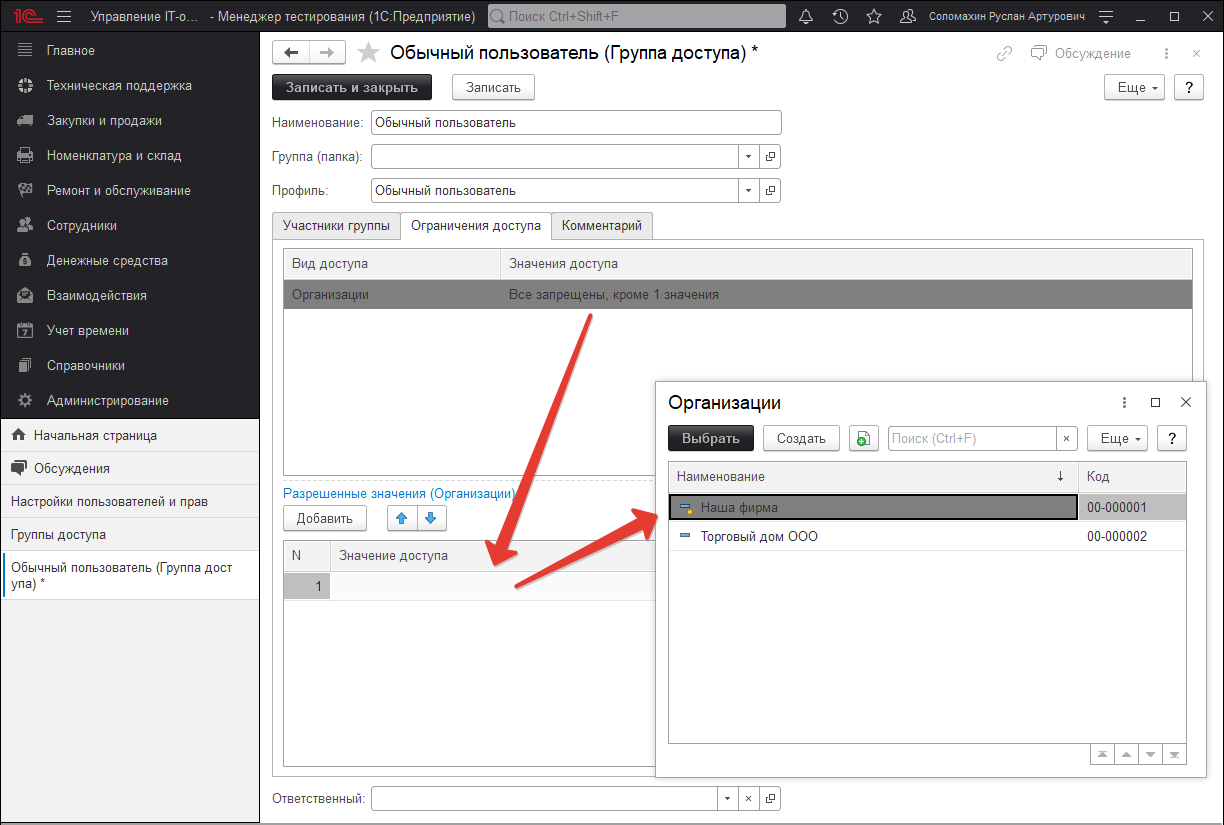Move access value up with blue arrow
This screenshot has height=825, width=1224.
[x=402, y=518]
